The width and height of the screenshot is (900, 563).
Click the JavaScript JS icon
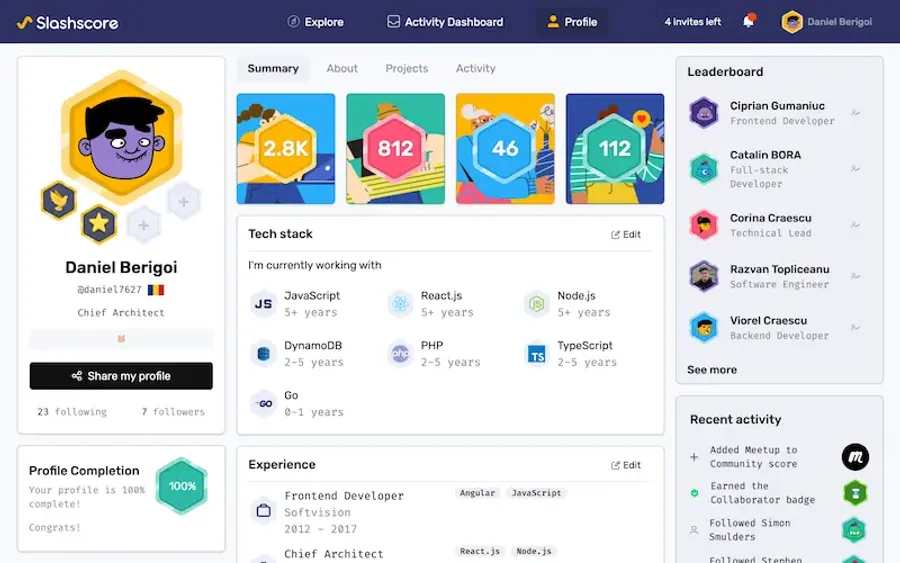pyautogui.click(x=263, y=304)
